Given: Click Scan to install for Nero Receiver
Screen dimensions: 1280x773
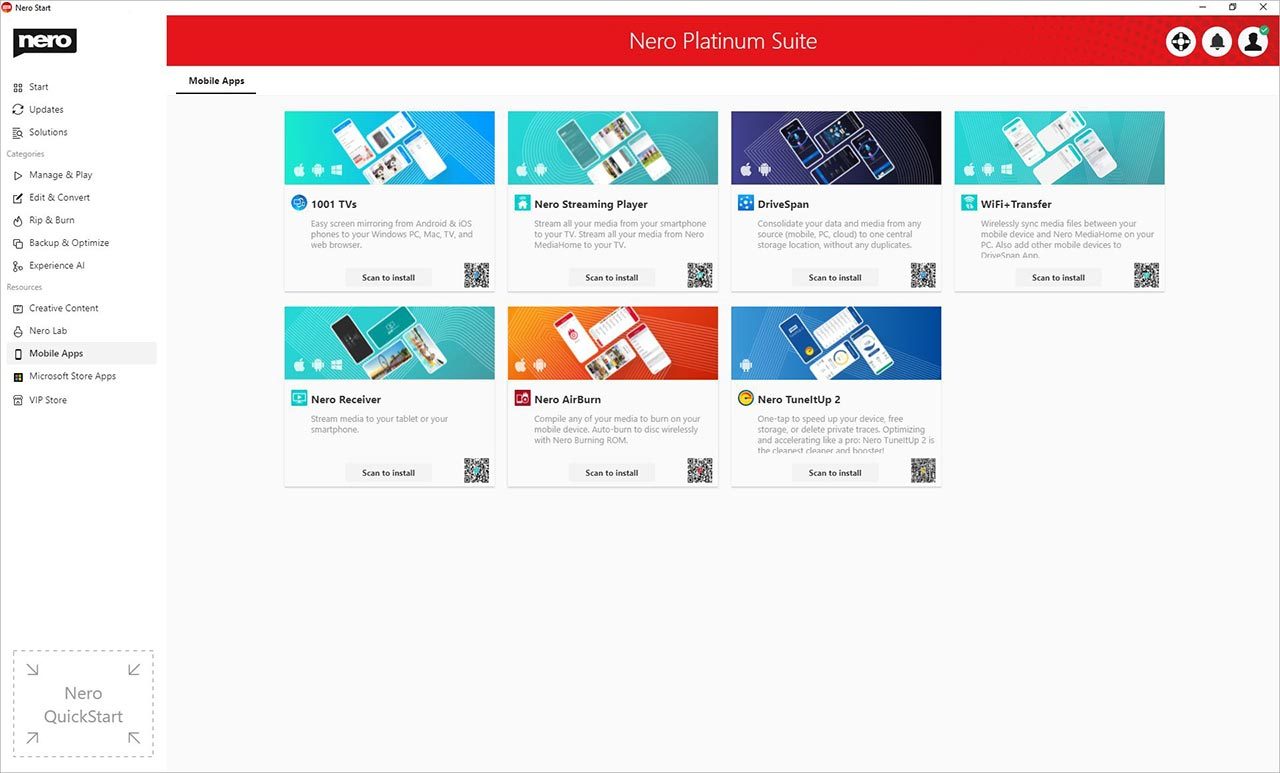Looking at the screenshot, I should (x=389, y=472).
